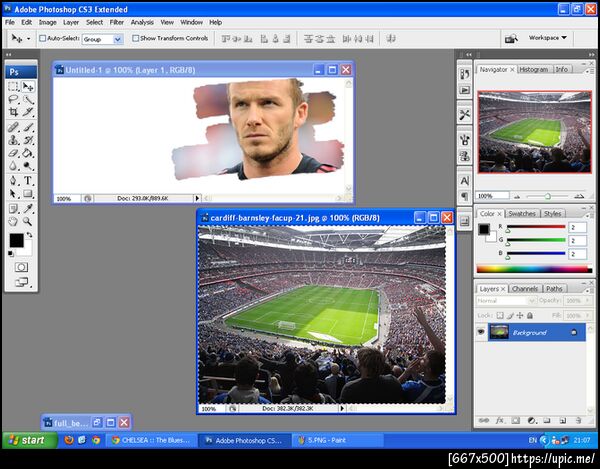Select the Path Selection tool
This screenshot has width=600, height=469.
[14, 194]
